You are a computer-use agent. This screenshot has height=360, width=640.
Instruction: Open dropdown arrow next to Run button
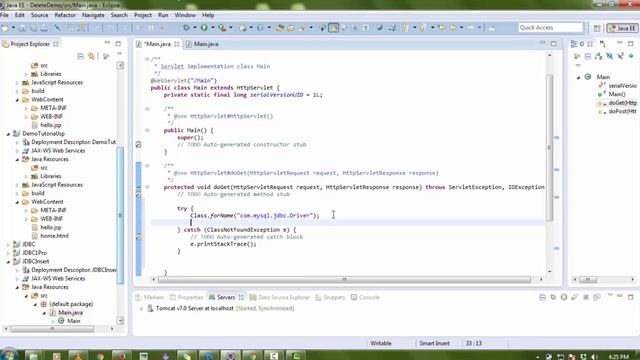click(x=212, y=28)
